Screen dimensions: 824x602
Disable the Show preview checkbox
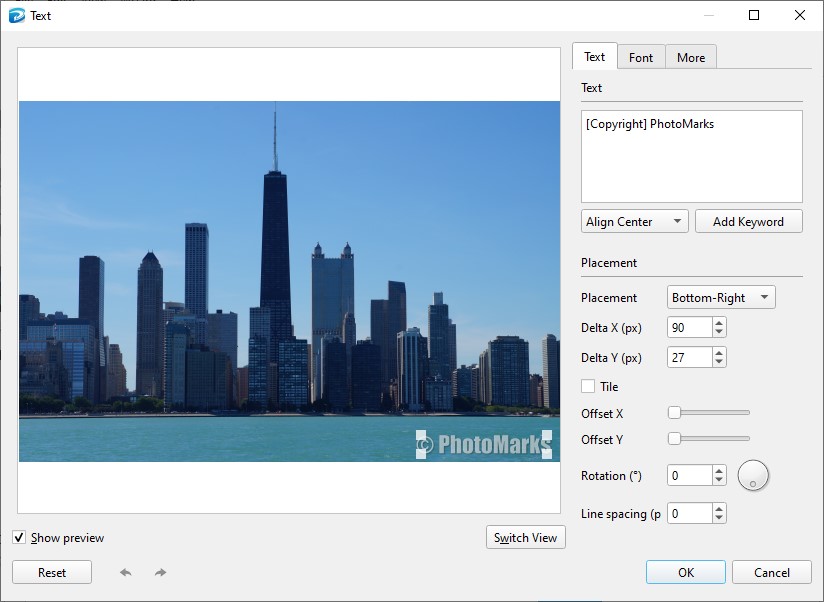[x=19, y=538]
